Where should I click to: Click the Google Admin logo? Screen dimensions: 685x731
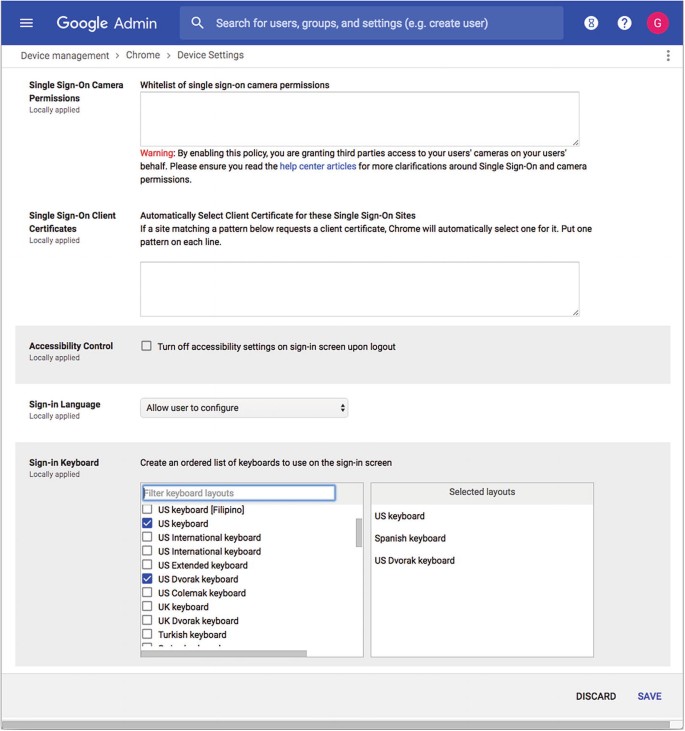(107, 23)
